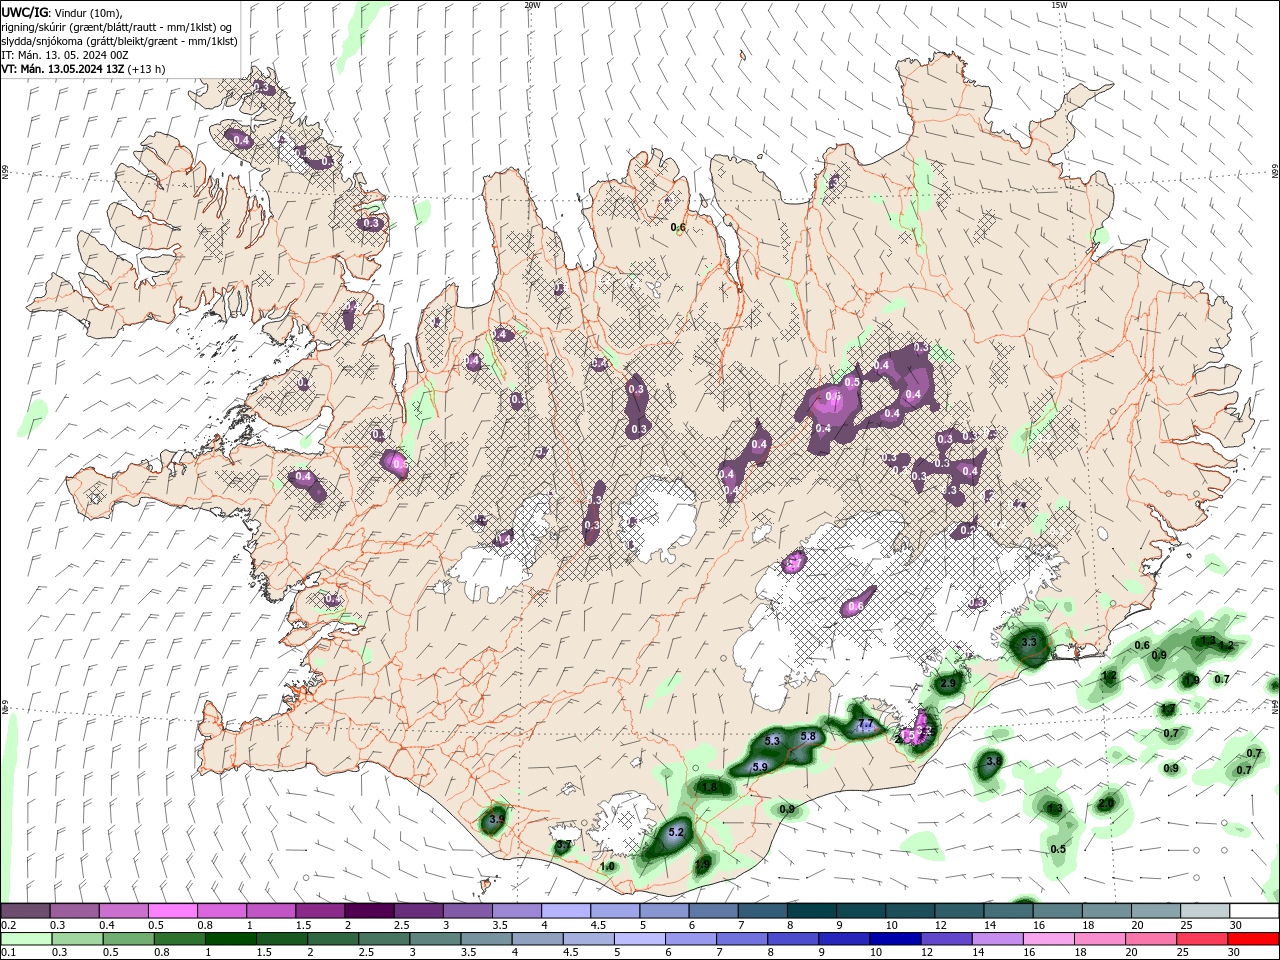Click the '5.3' rainfall value on the map
Screen dimensions: 1280x960
(x=772, y=741)
